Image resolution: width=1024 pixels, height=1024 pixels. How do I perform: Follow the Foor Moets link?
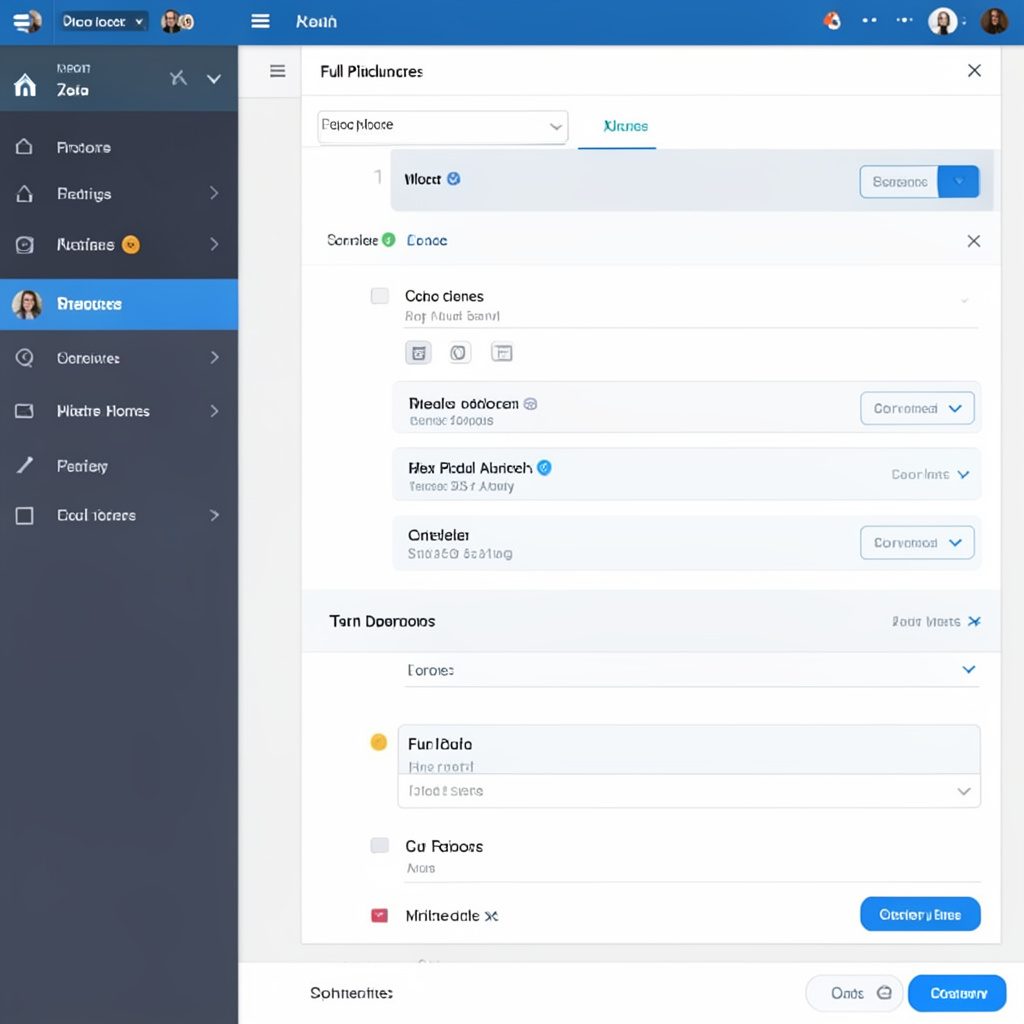(925, 621)
